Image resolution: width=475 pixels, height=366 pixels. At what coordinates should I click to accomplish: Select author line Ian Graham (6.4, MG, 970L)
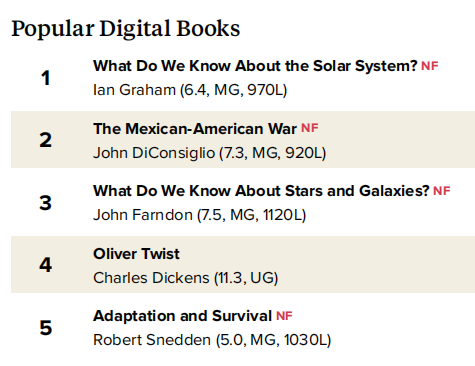click(x=190, y=90)
